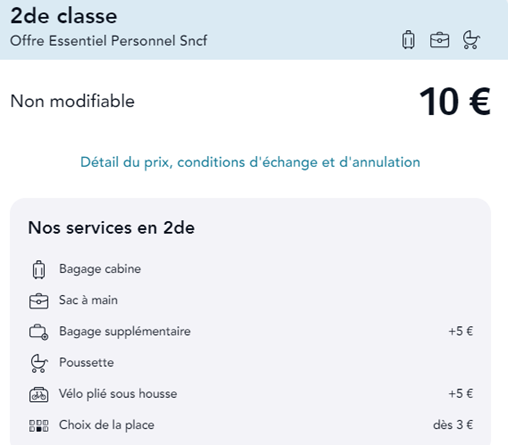Click the folded bike bag icon
The width and height of the screenshot is (508, 445).
(x=39, y=395)
